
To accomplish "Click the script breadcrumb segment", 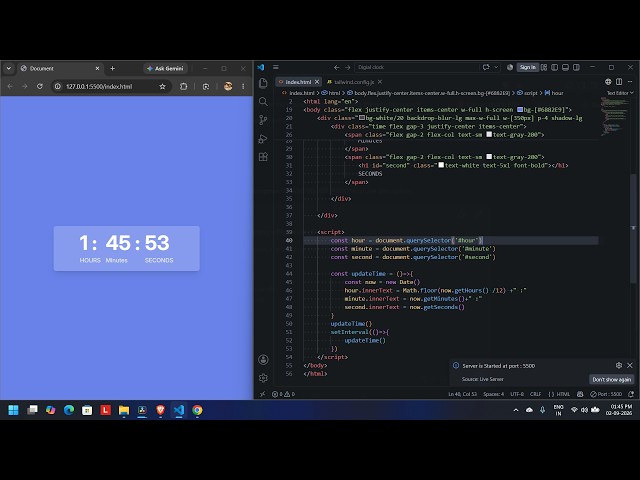I will 527,93.
